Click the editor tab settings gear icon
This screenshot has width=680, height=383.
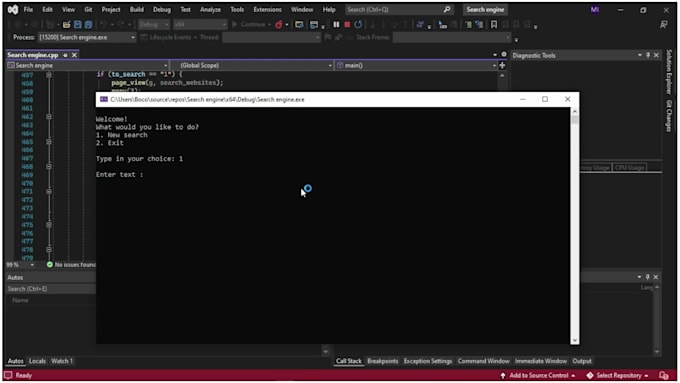(504, 55)
